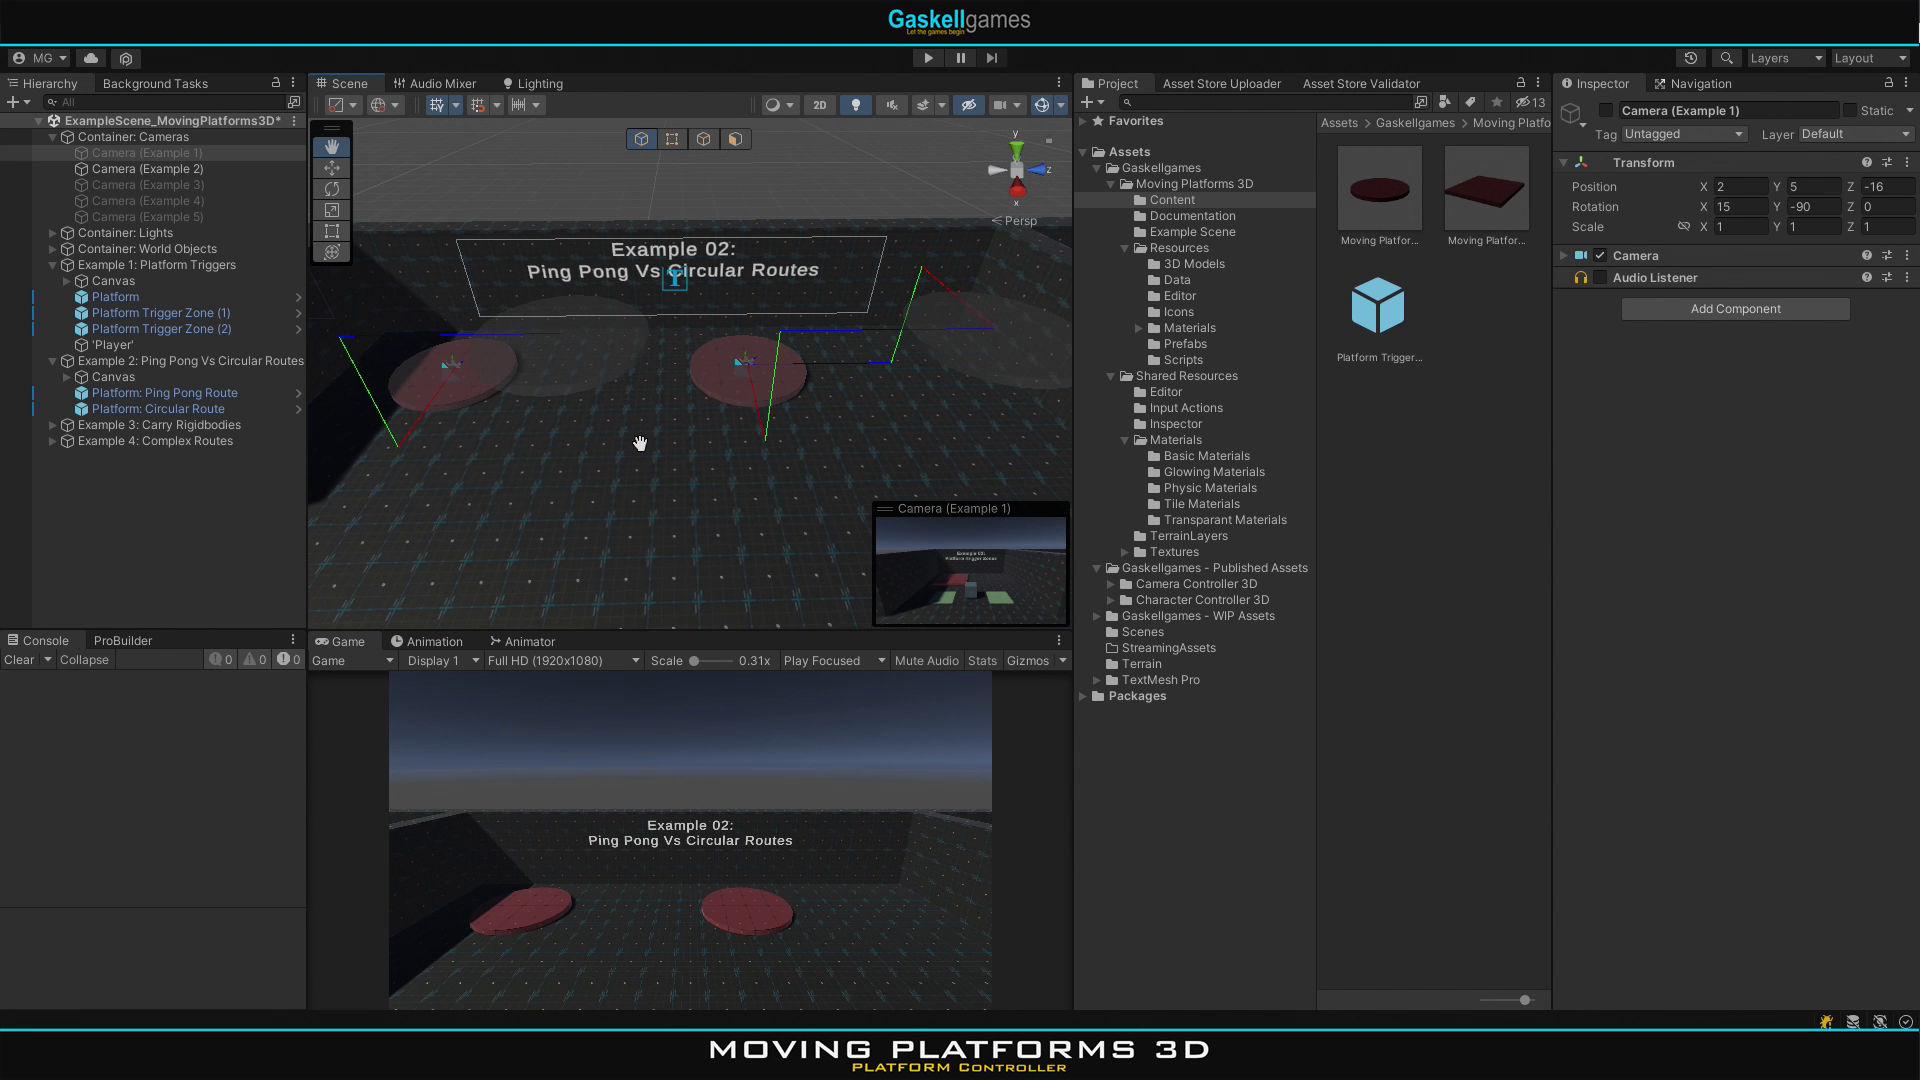
Task: Toggle Scene lighting bulb icon
Action: coord(855,105)
